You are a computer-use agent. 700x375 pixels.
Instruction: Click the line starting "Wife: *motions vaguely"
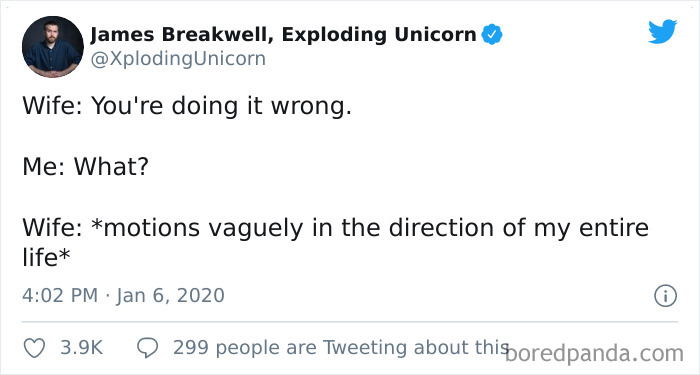(335, 228)
